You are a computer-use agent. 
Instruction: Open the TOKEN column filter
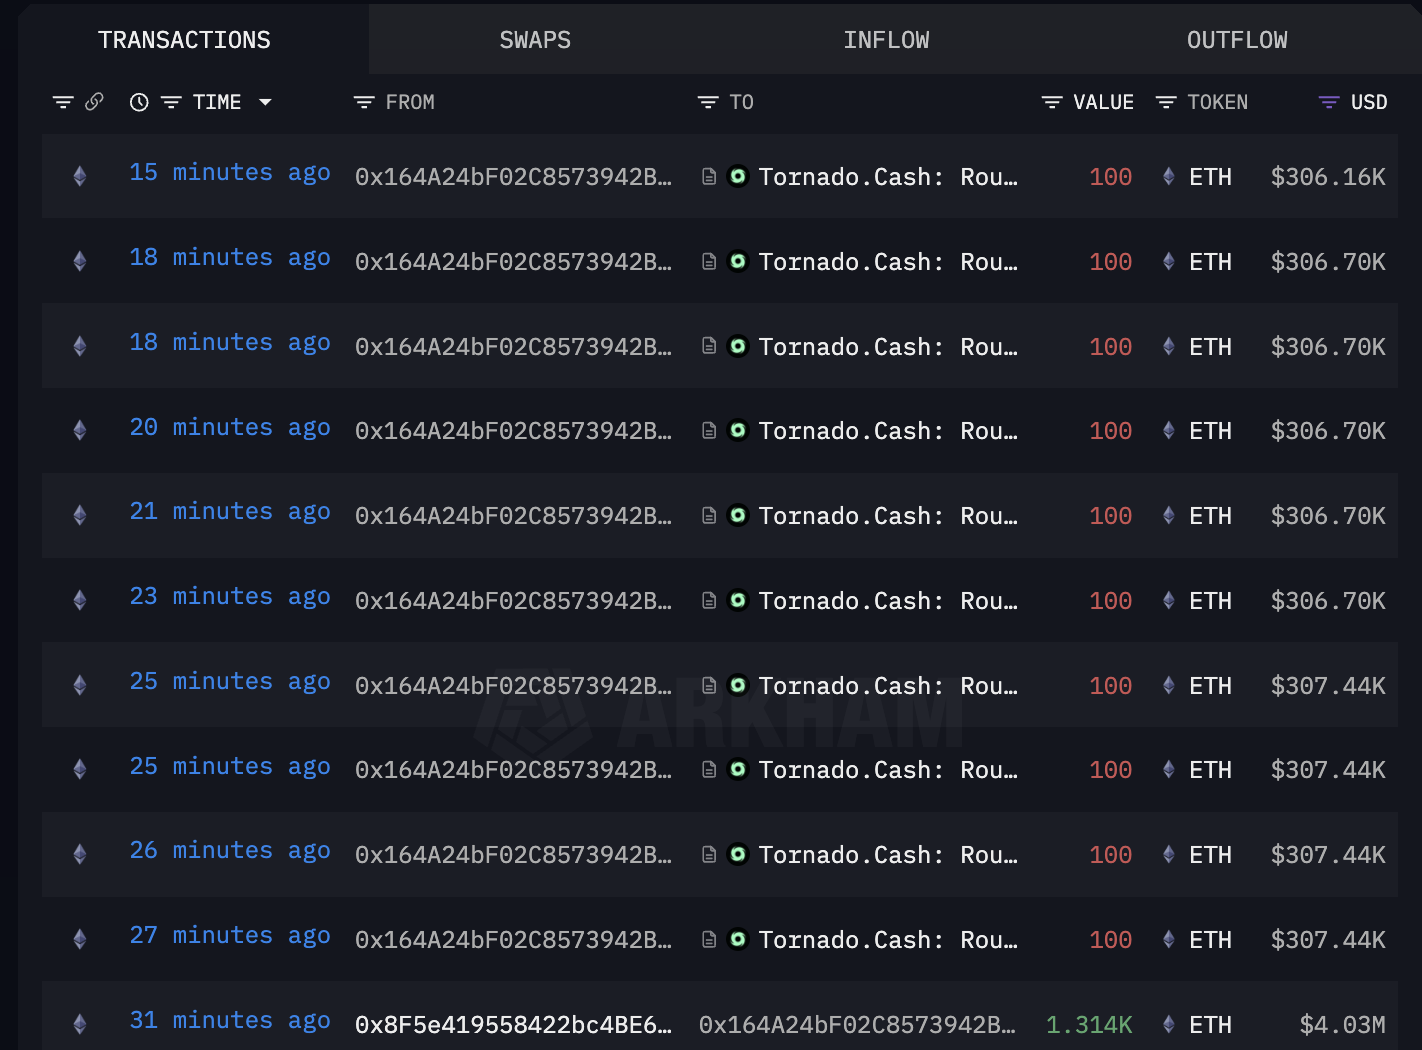1166,102
